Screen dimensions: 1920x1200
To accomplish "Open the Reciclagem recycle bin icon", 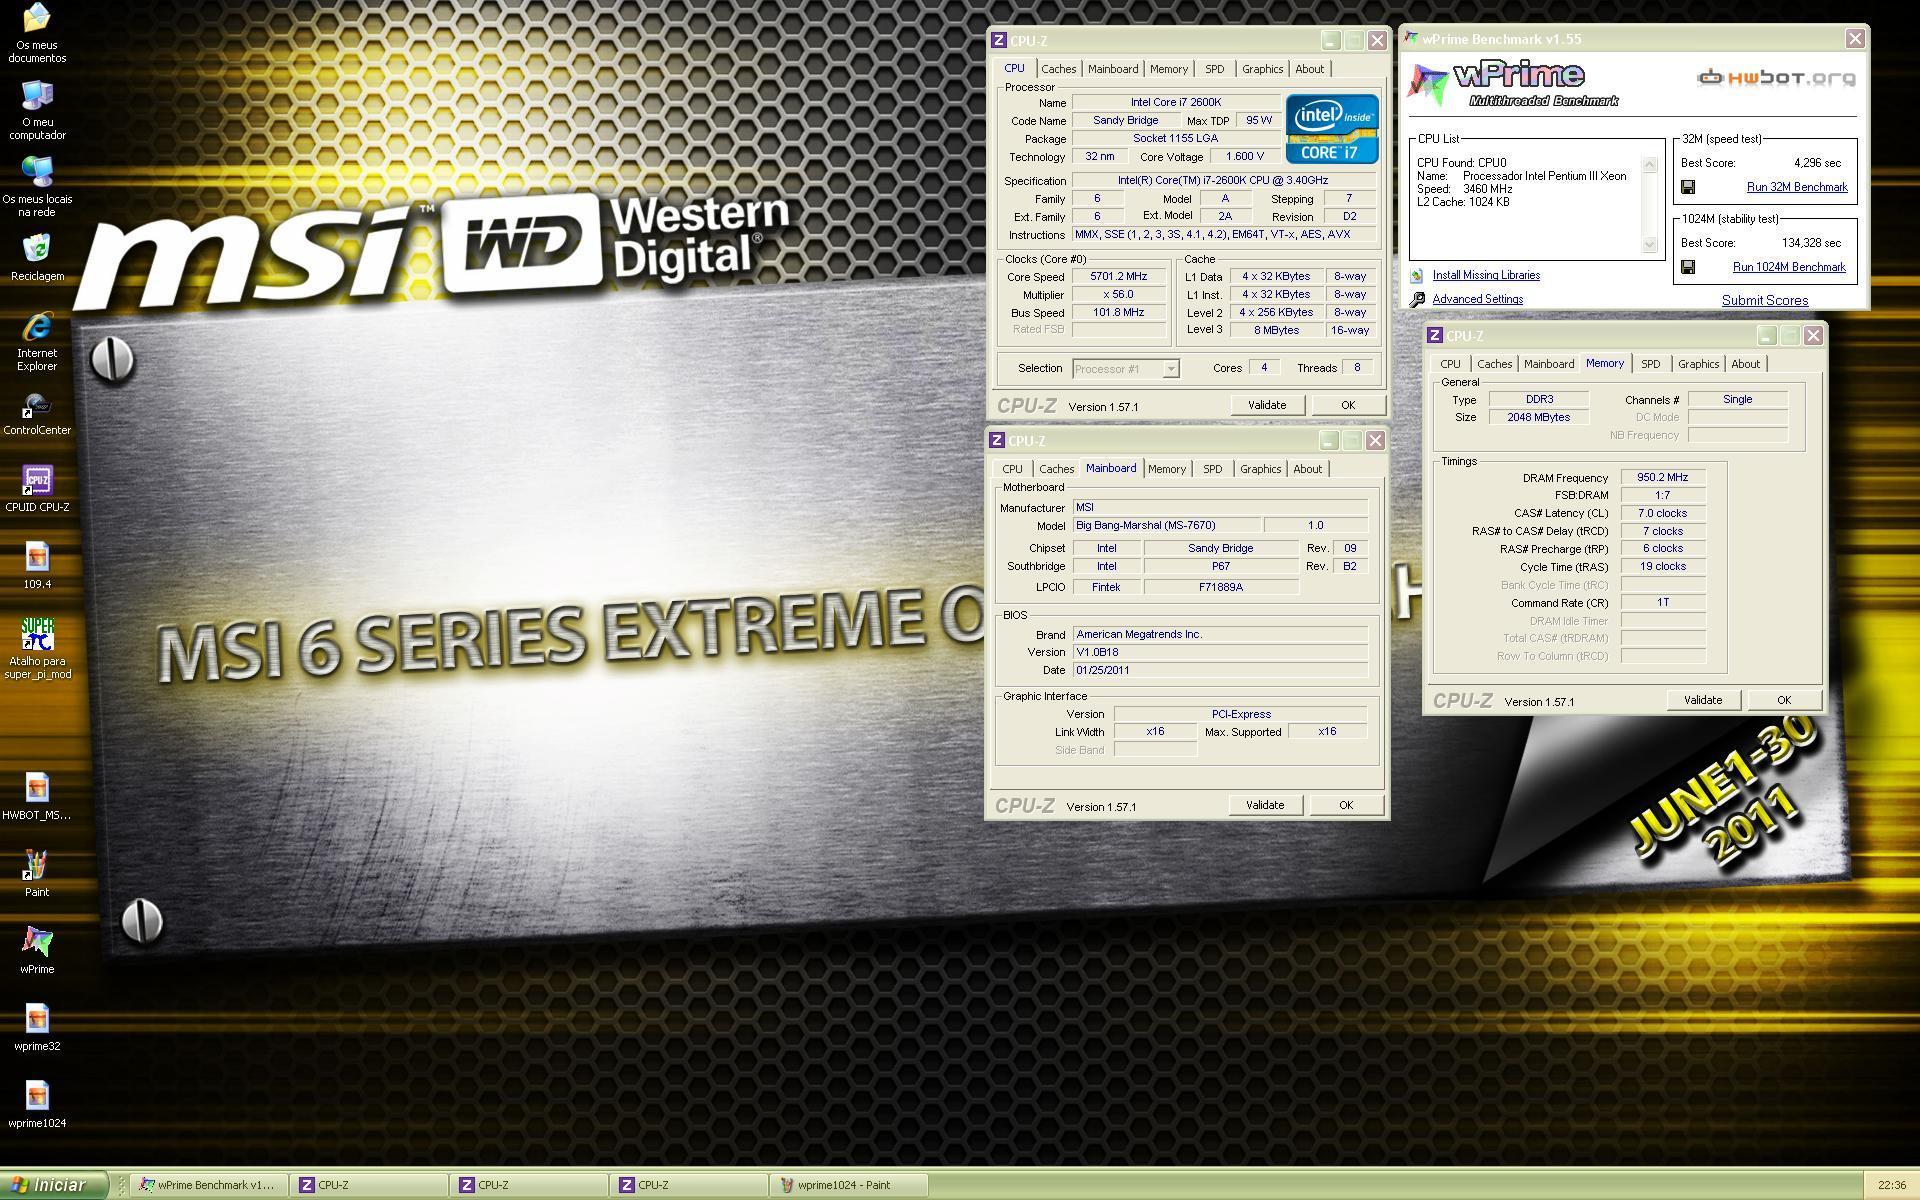I will (x=37, y=258).
